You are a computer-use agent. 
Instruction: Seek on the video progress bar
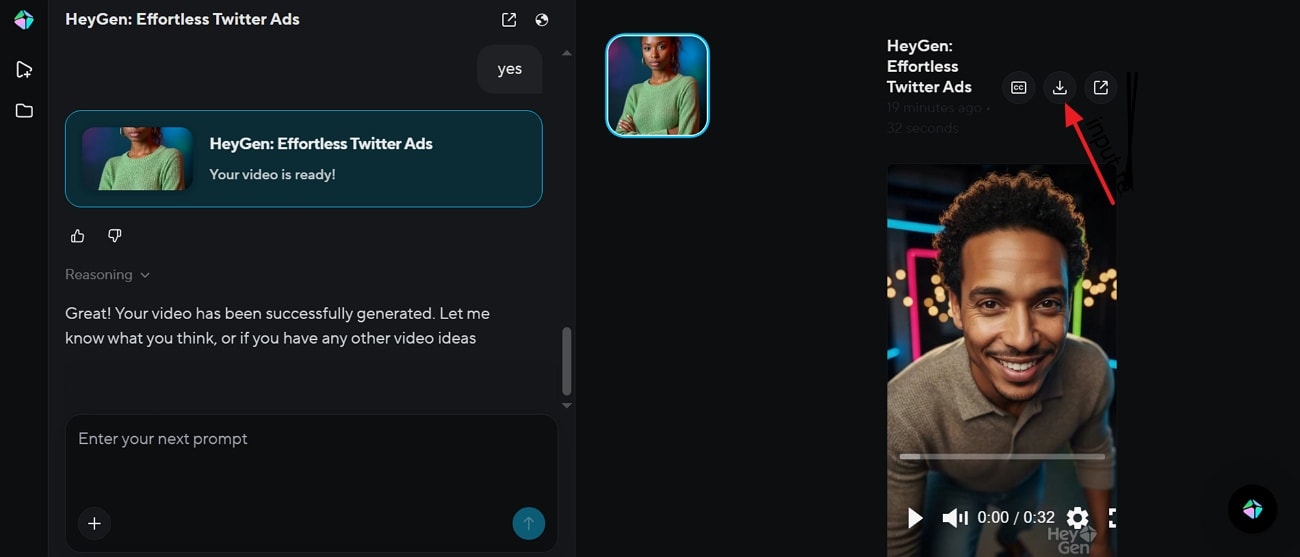pyautogui.click(x=1002, y=457)
